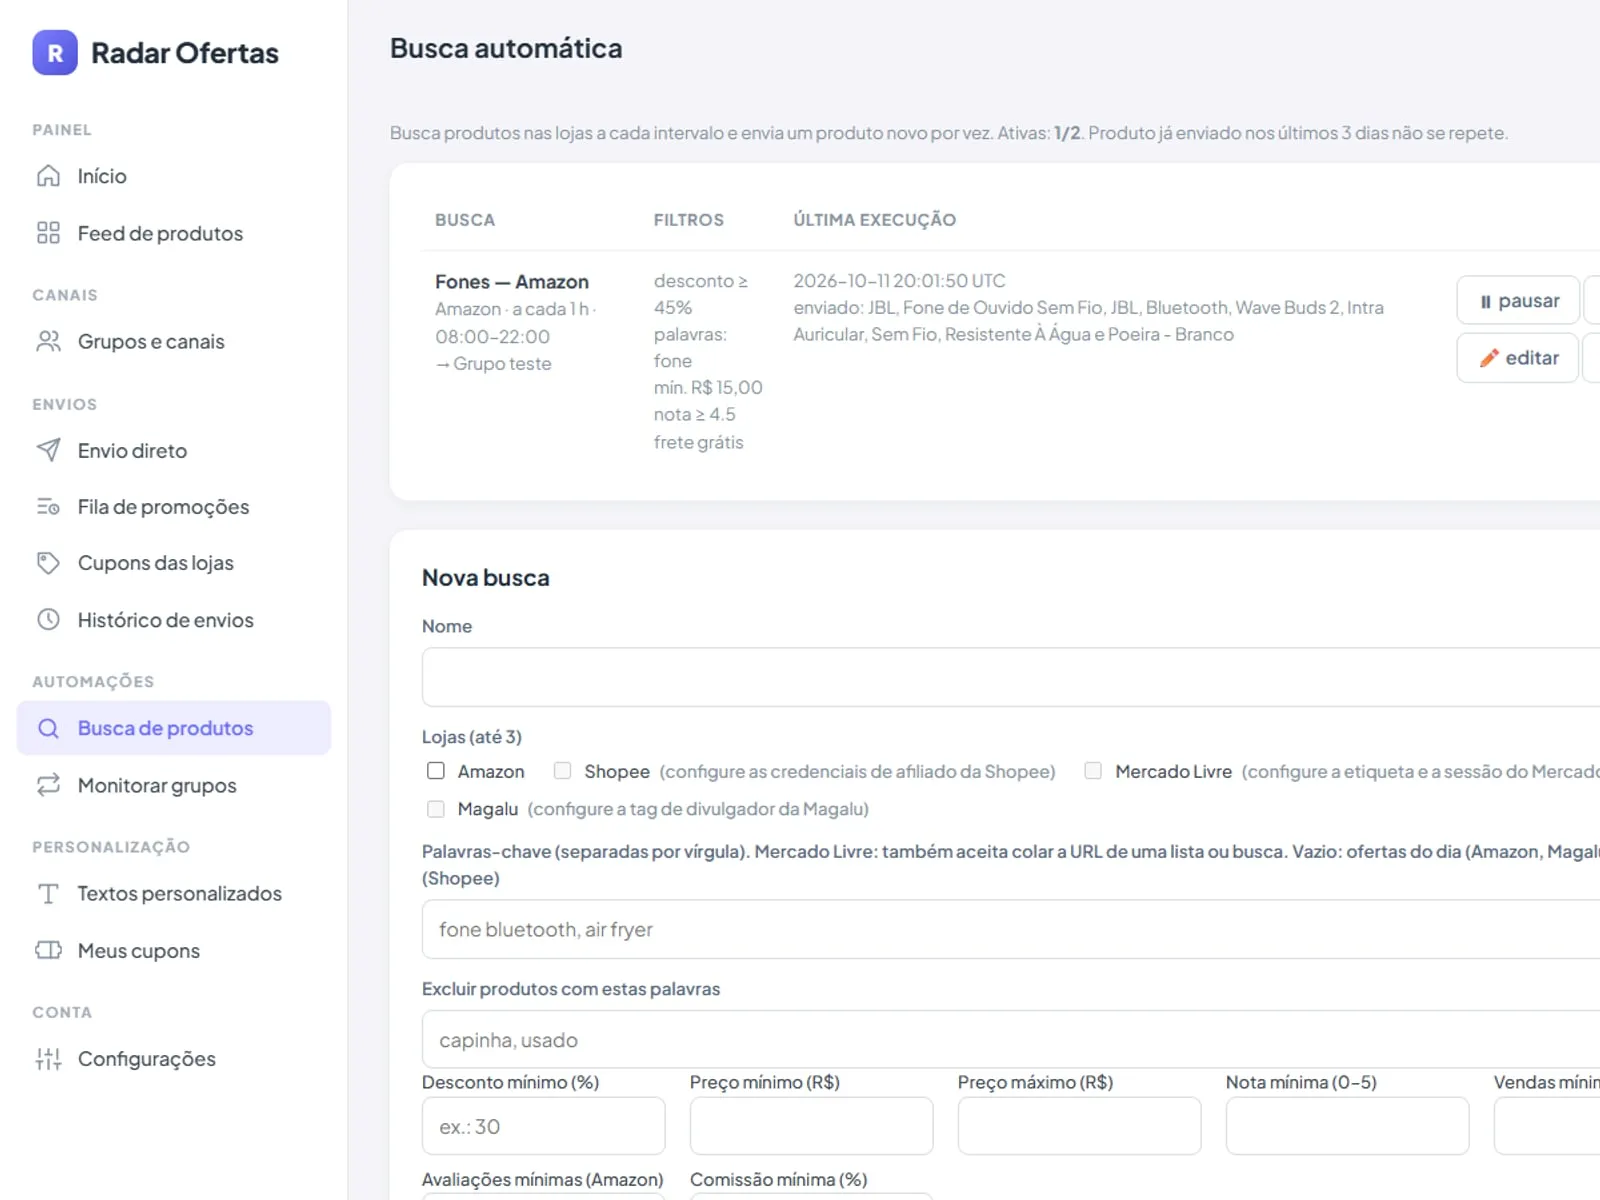Screen dimensions: 1600x1200
Task: Click the Monitorar grupos repeat icon
Action: 48,785
